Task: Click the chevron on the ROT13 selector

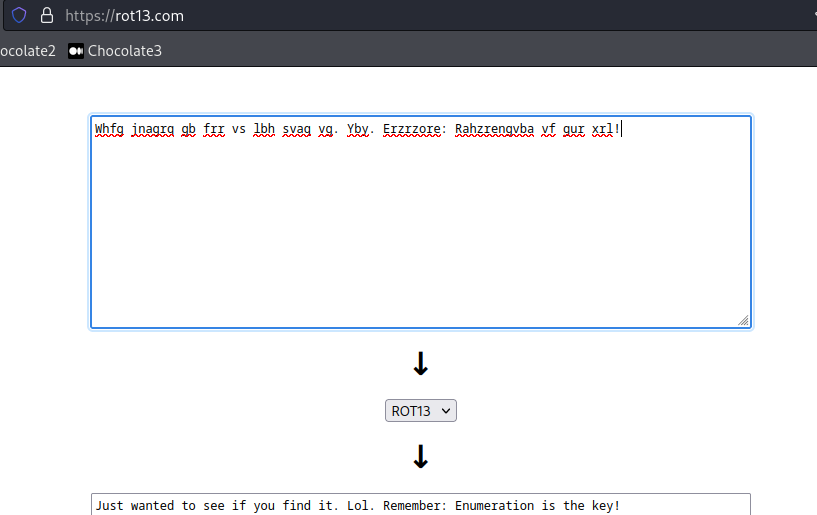Action: click(445, 410)
